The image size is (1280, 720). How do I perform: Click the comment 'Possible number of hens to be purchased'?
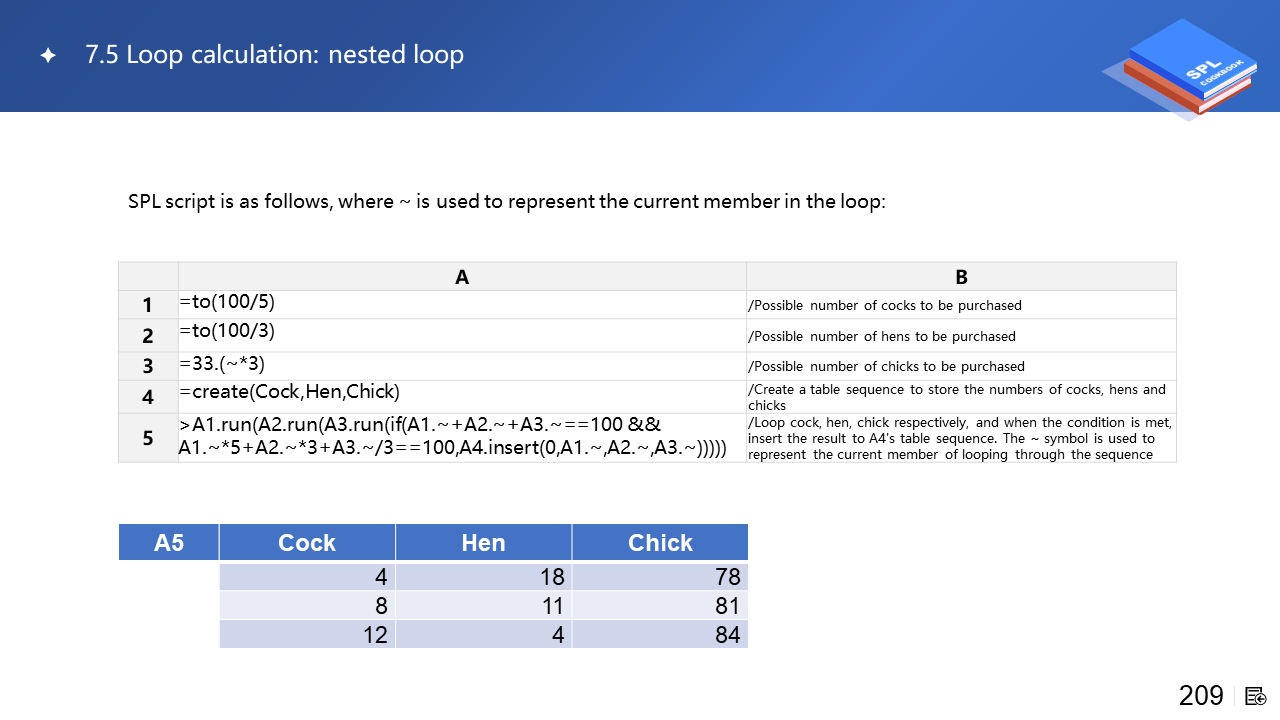coord(882,337)
